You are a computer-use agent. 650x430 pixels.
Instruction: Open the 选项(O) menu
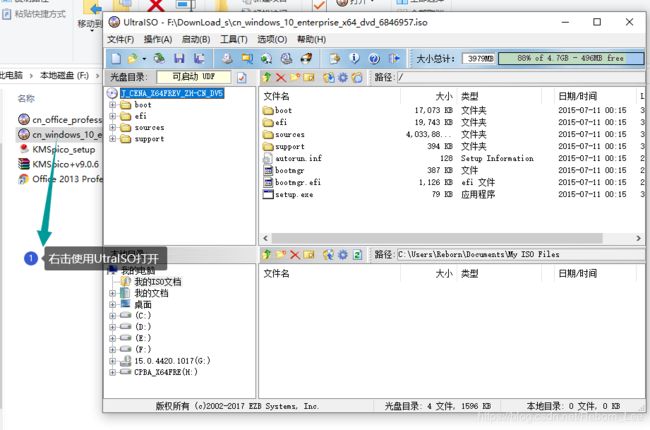(x=272, y=39)
